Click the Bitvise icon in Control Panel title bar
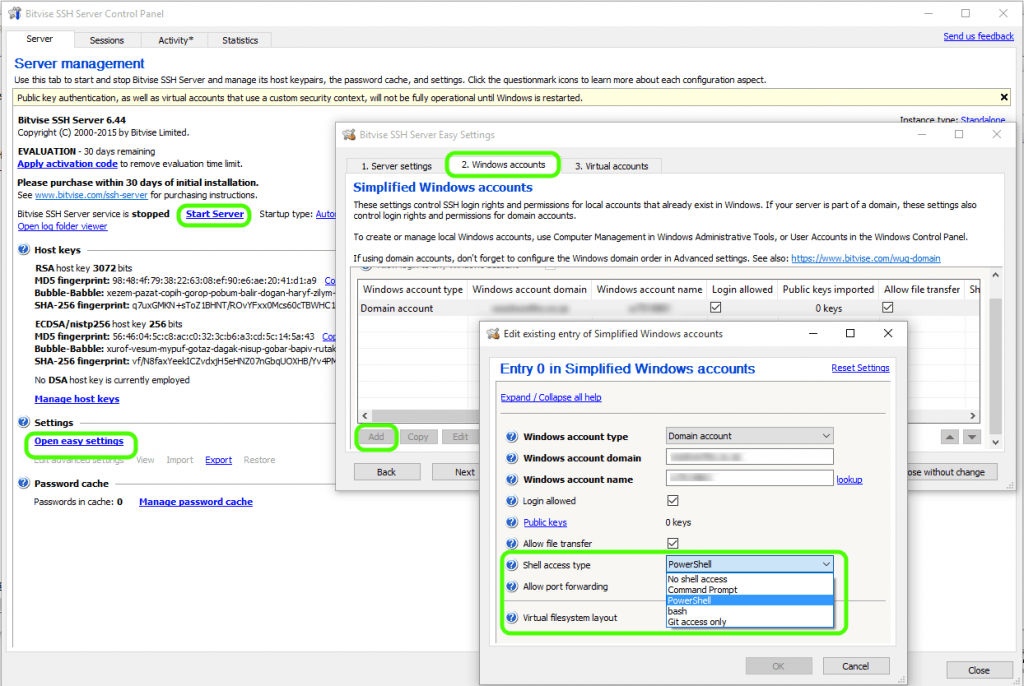The height and width of the screenshot is (686, 1024). pos(14,13)
